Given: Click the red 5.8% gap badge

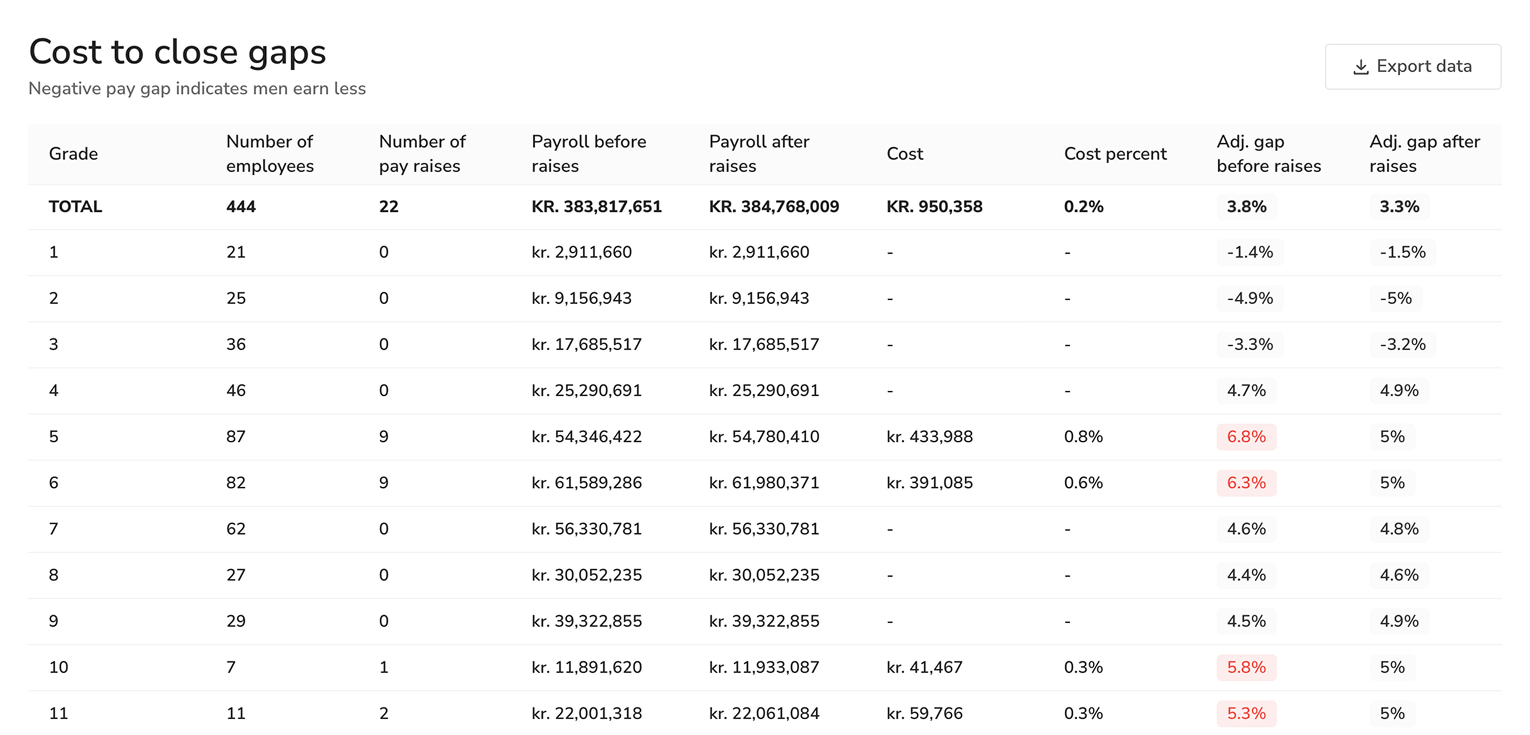Looking at the screenshot, I should pos(1246,667).
